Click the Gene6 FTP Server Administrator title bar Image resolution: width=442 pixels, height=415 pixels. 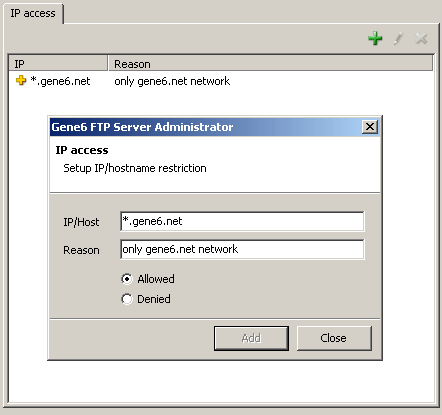tap(206, 127)
